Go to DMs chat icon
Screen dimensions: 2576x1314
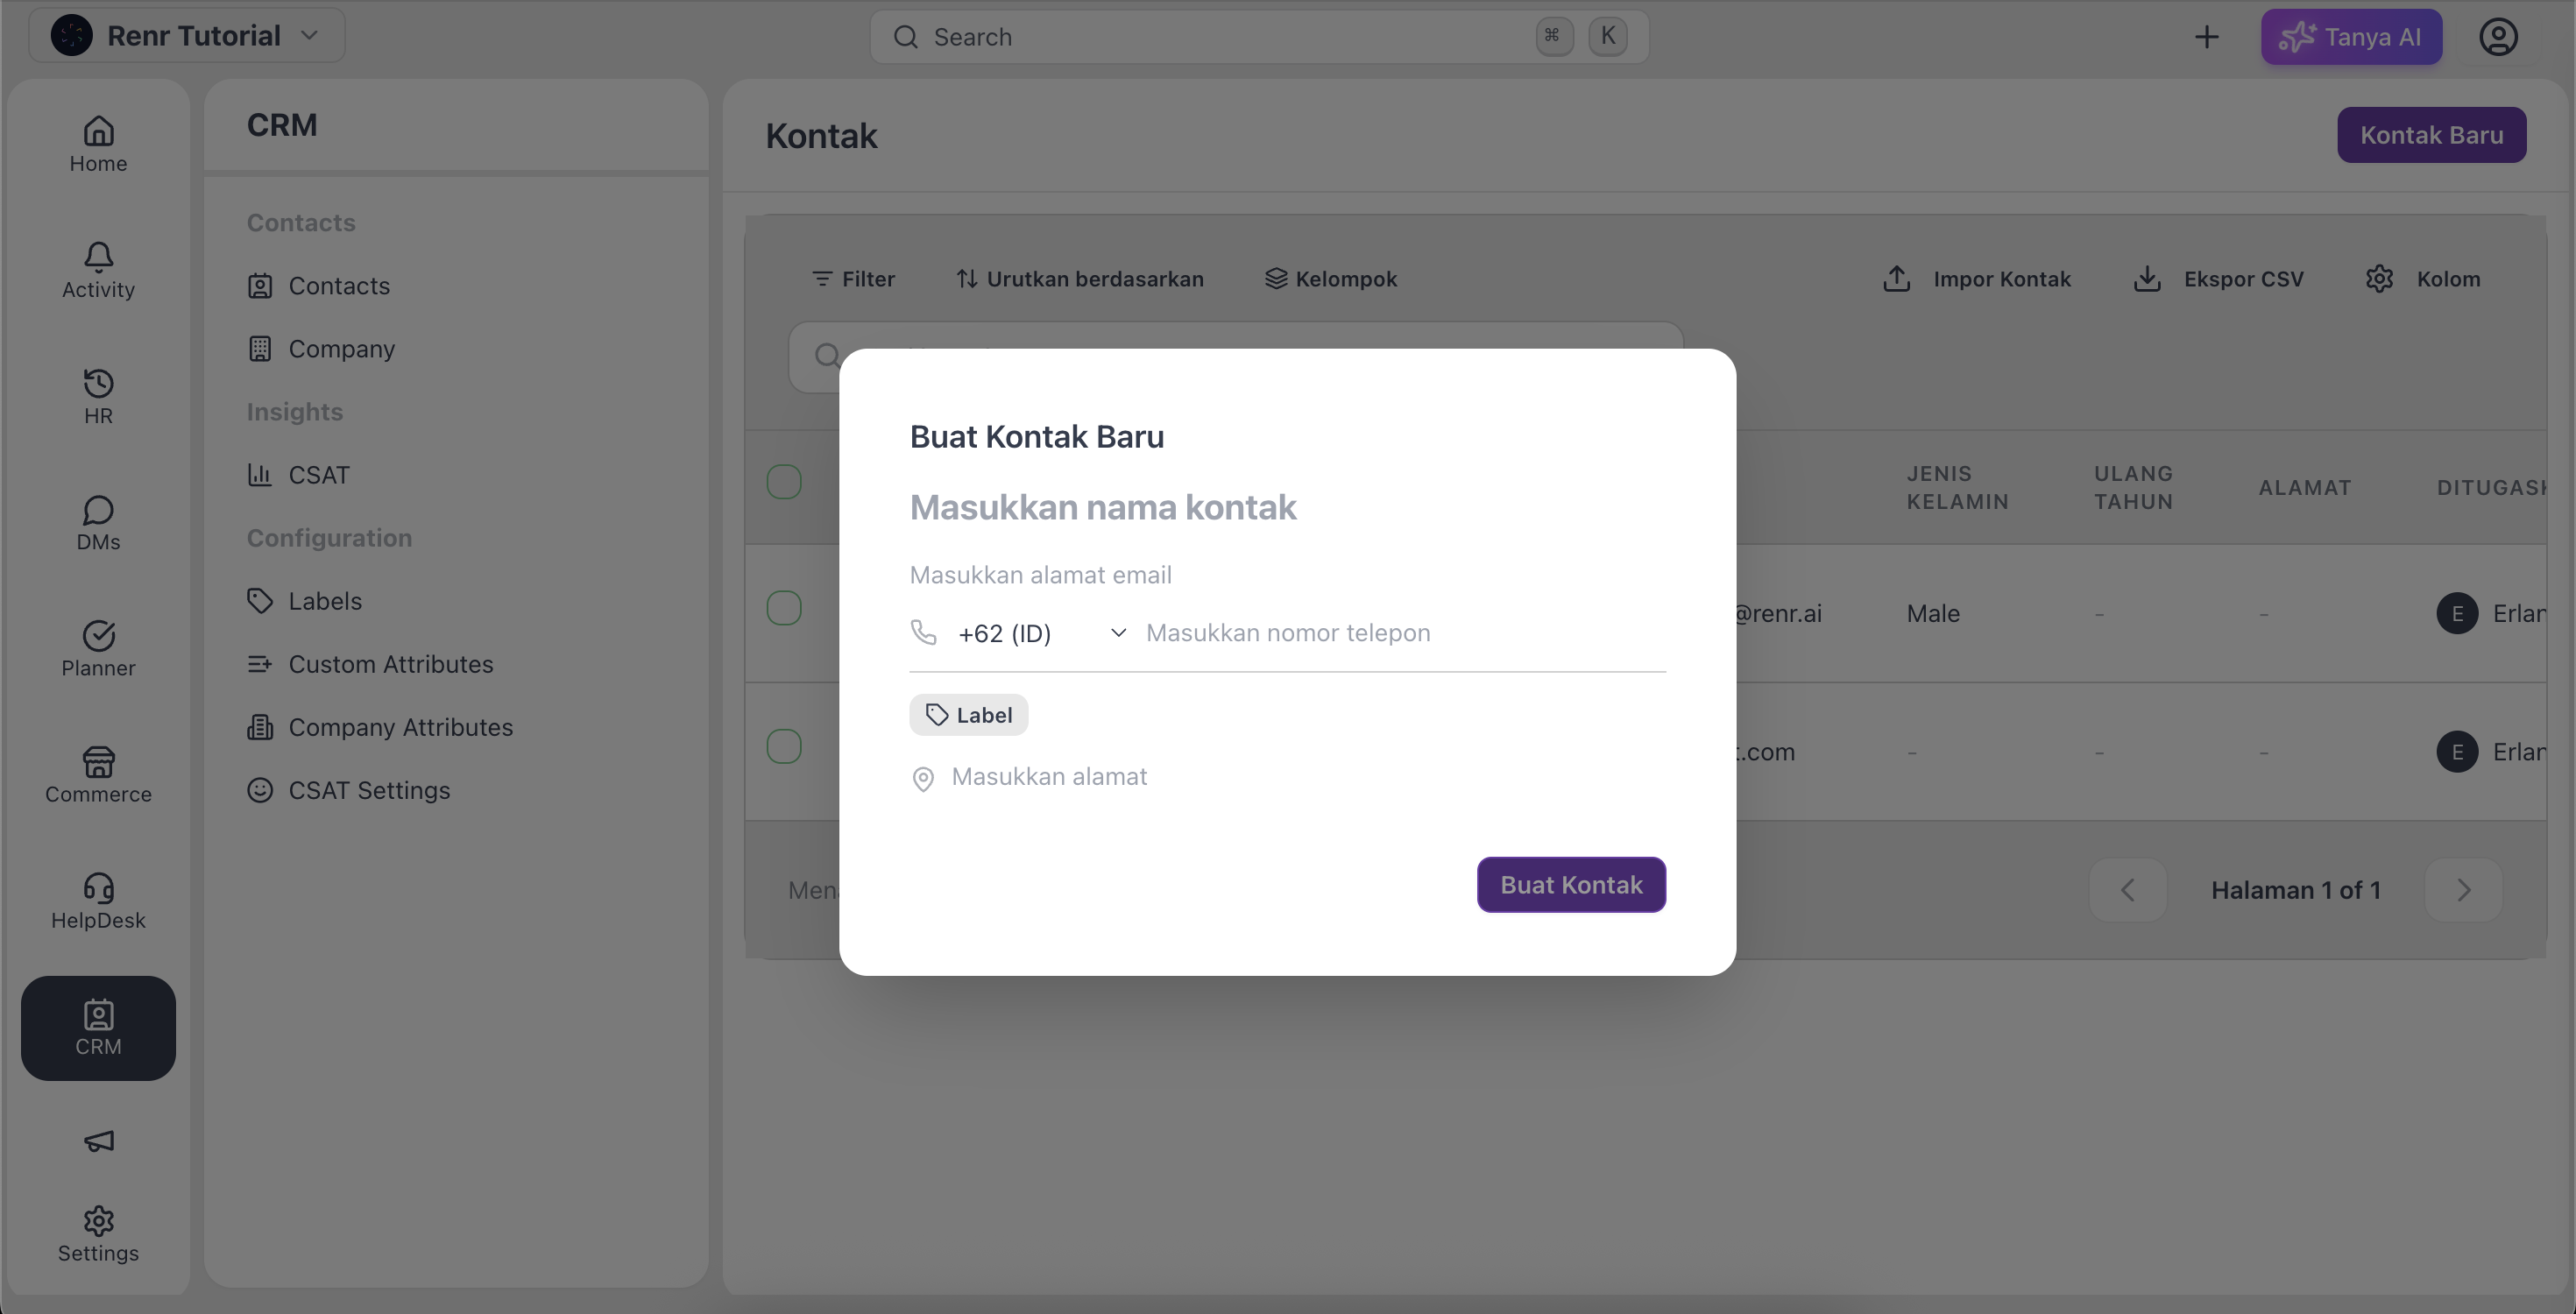[98, 510]
